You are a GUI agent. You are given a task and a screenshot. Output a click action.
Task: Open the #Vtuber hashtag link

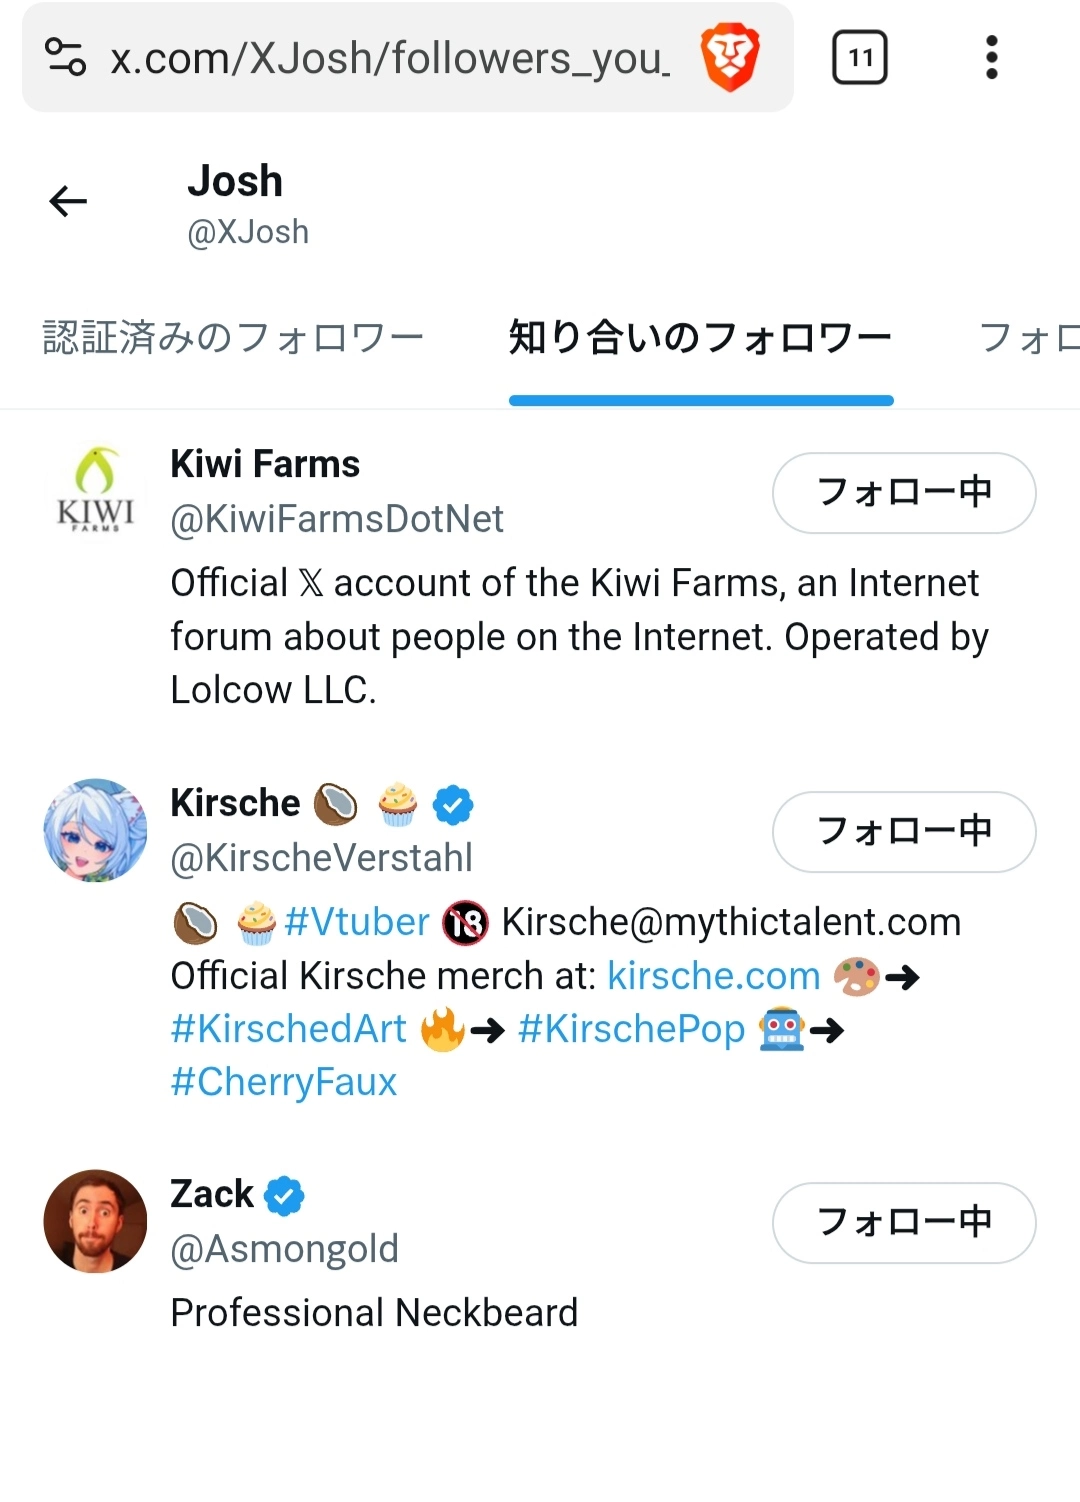coord(357,922)
